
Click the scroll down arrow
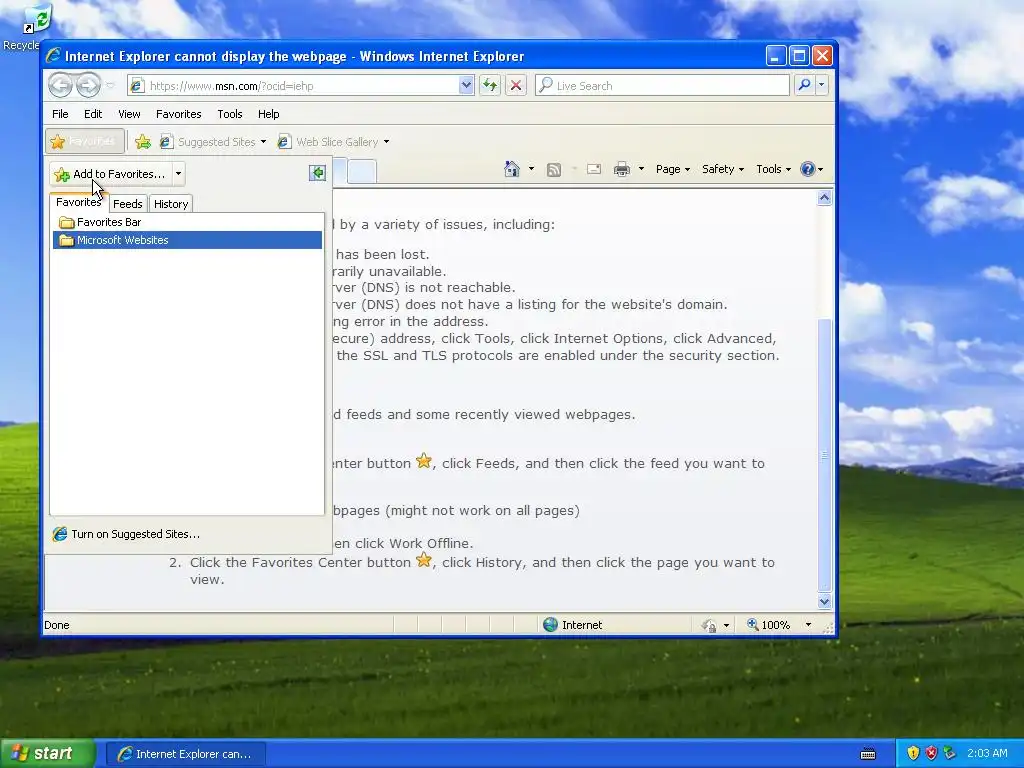pyautogui.click(x=824, y=601)
